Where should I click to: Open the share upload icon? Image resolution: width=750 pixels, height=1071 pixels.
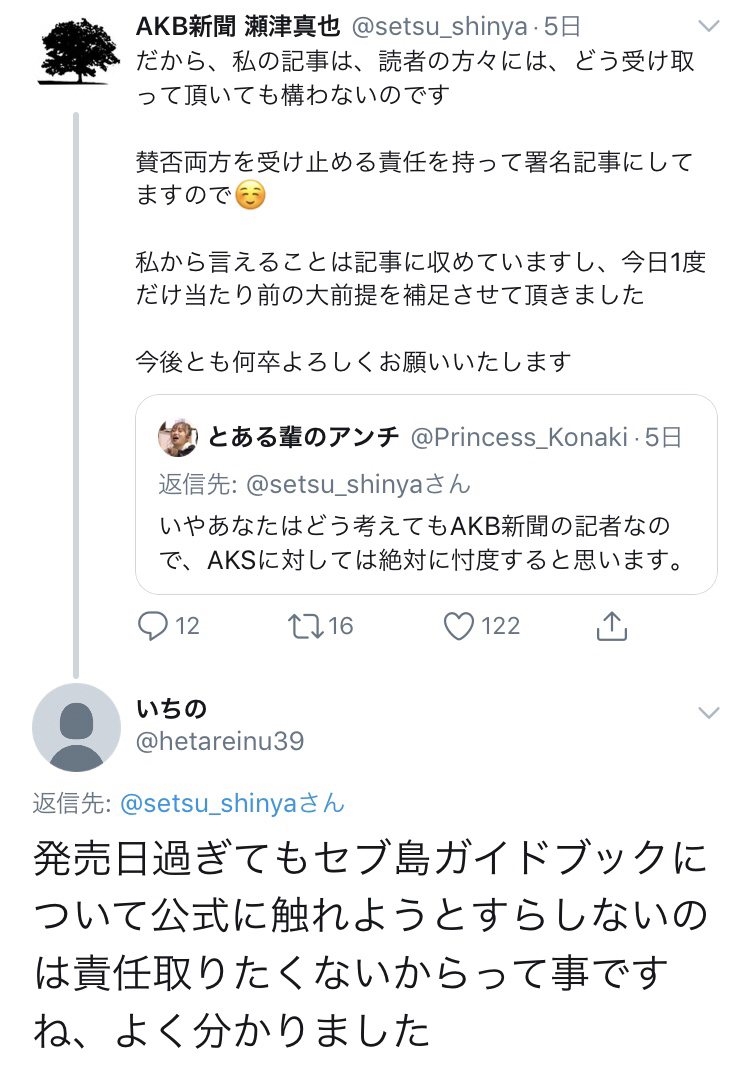pyautogui.click(x=611, y=626)
